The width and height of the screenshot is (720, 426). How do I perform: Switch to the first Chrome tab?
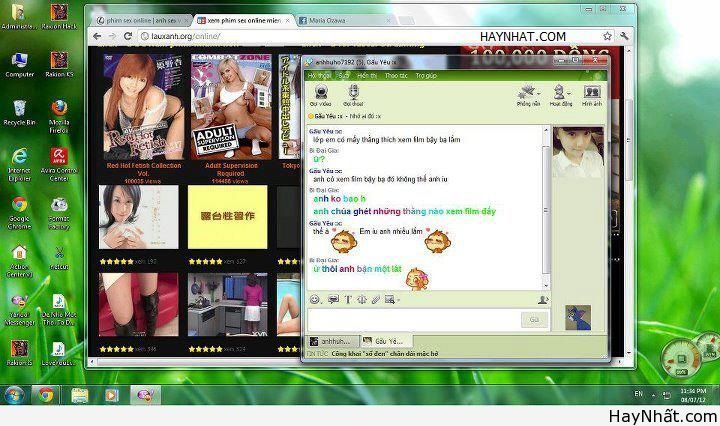tap(140, 20)
